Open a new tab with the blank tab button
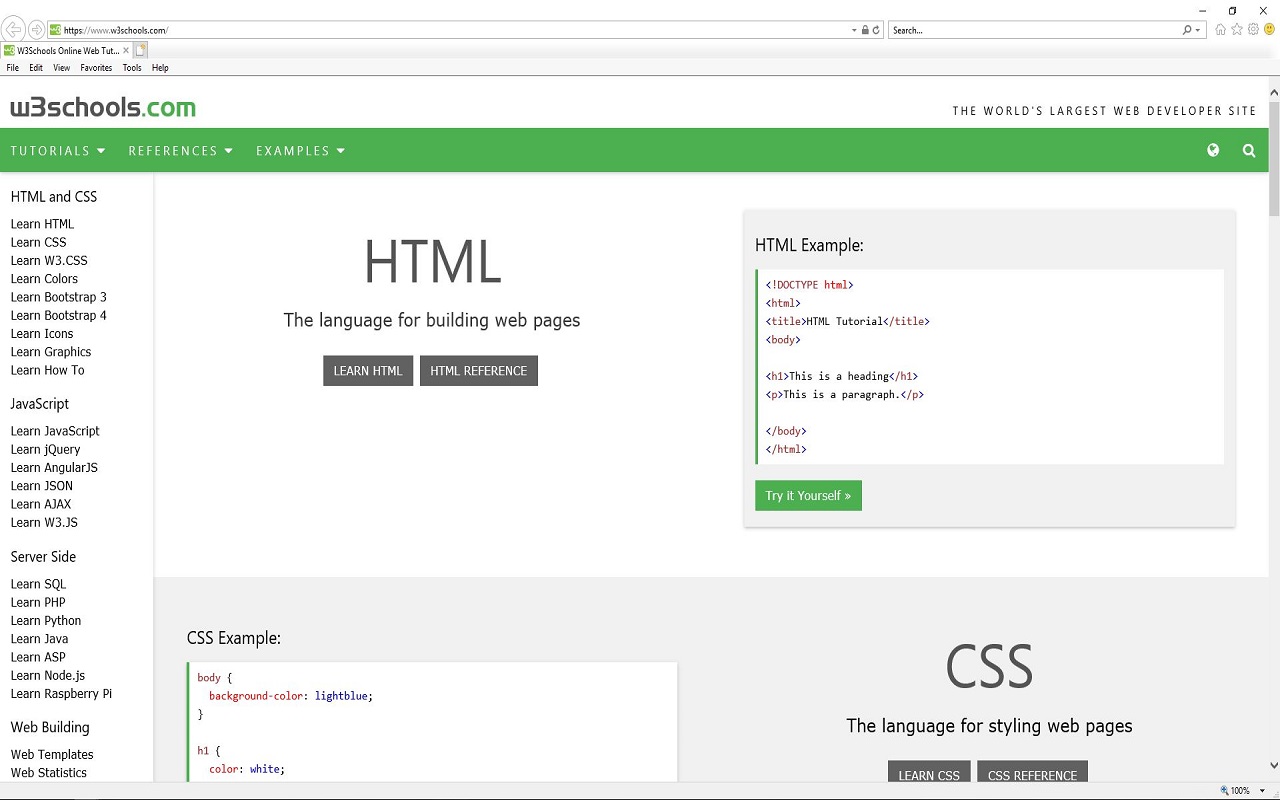Viewport: 1280px width, 800px height. tap(141, 50)
